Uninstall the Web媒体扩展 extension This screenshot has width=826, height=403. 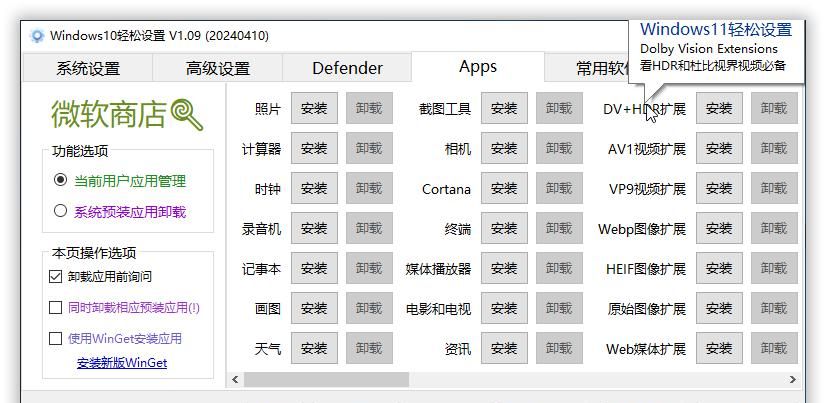(774, 348)
